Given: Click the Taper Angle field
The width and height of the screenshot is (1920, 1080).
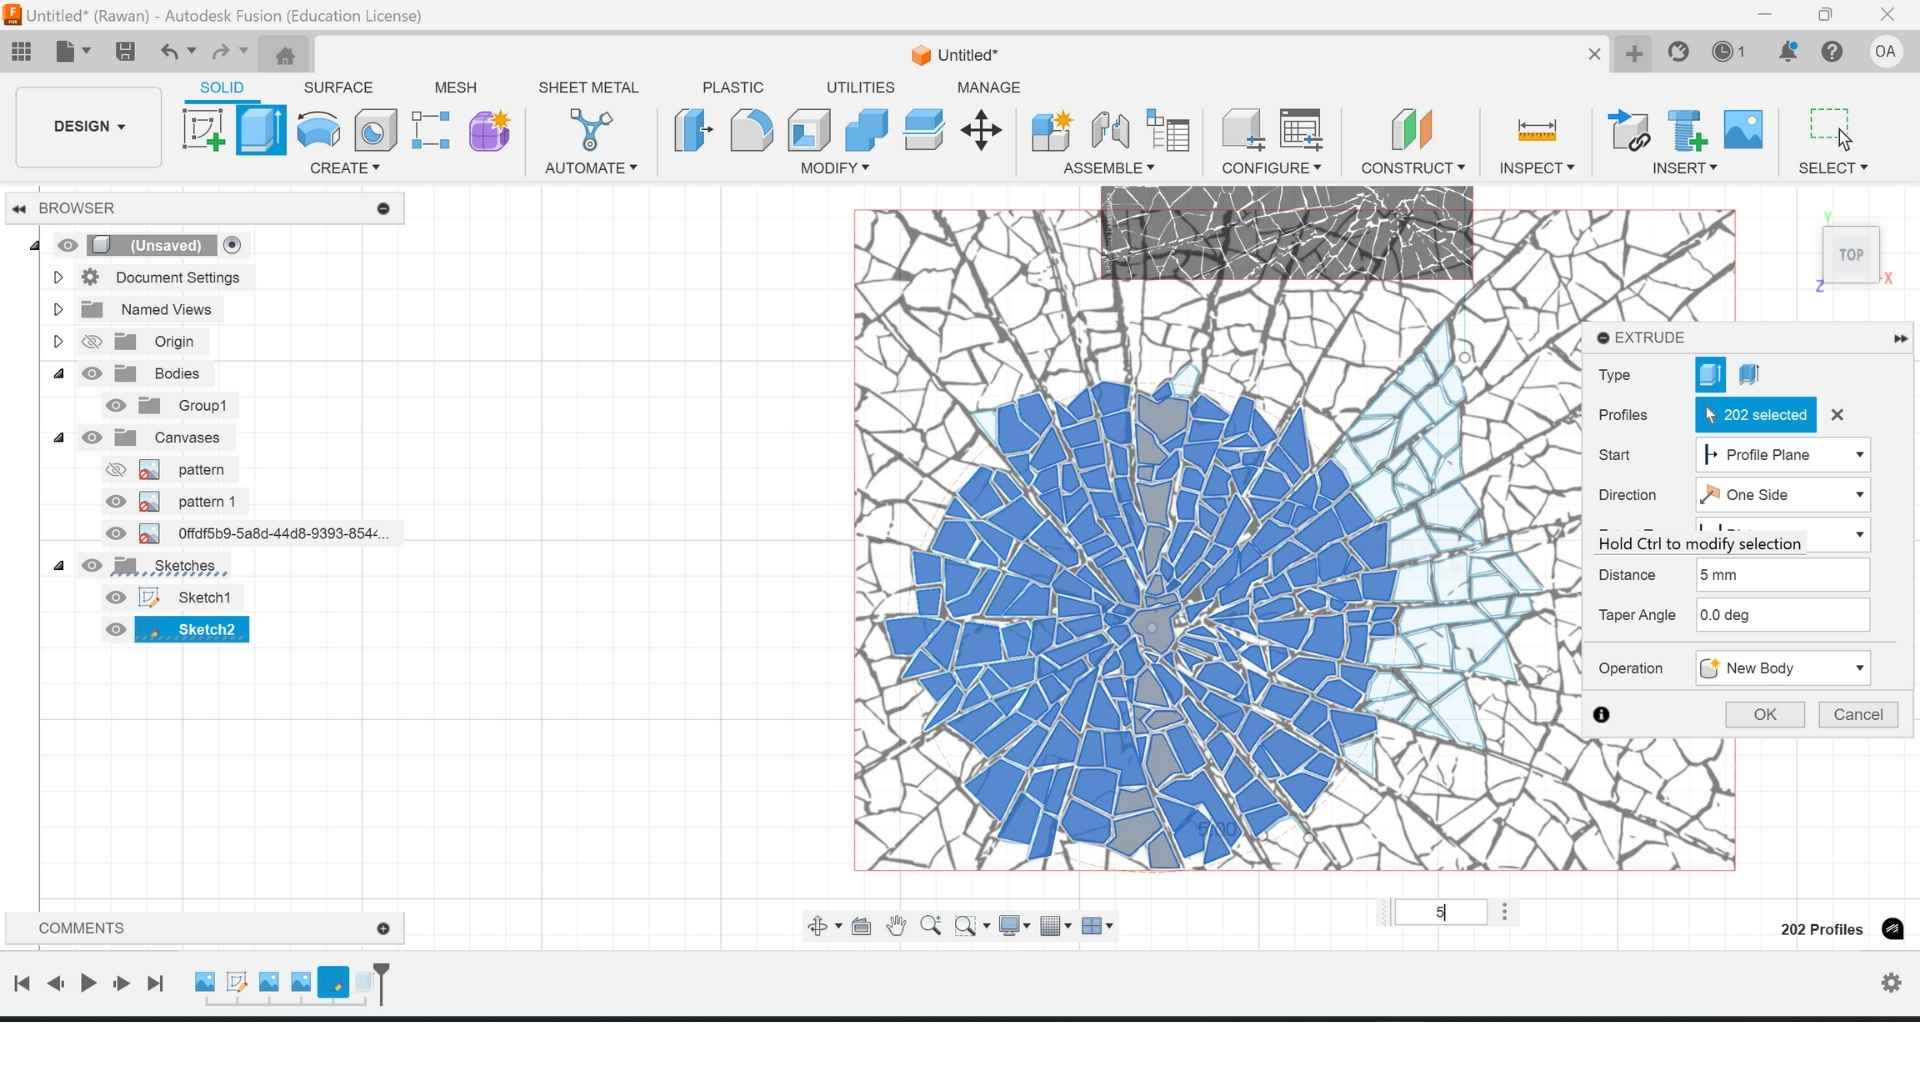Looking at the screenshot, I should (1783, 615).
